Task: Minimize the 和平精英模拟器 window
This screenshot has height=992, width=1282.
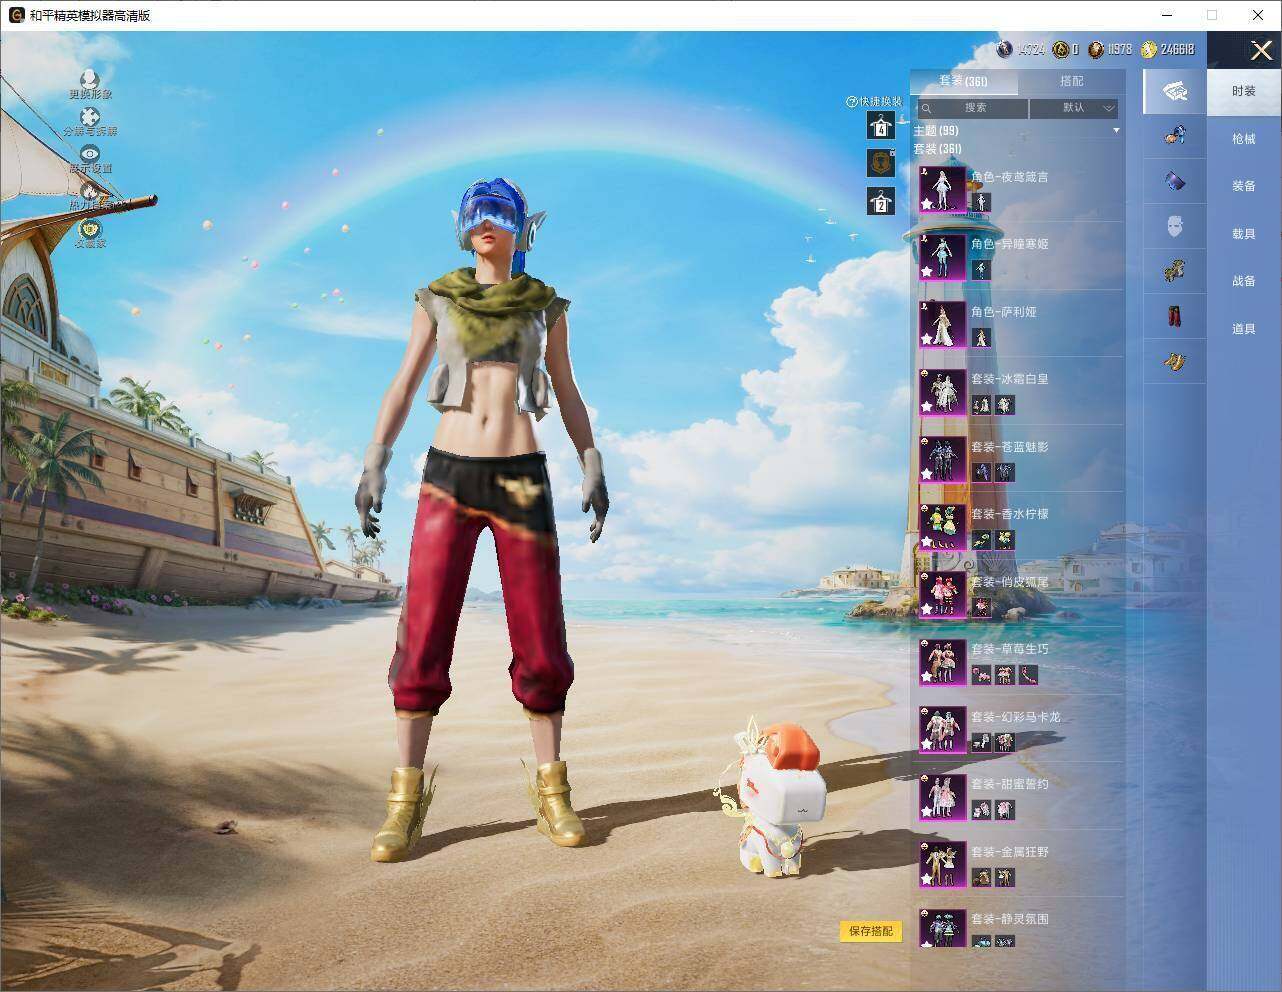Action: click(1168, 15)
